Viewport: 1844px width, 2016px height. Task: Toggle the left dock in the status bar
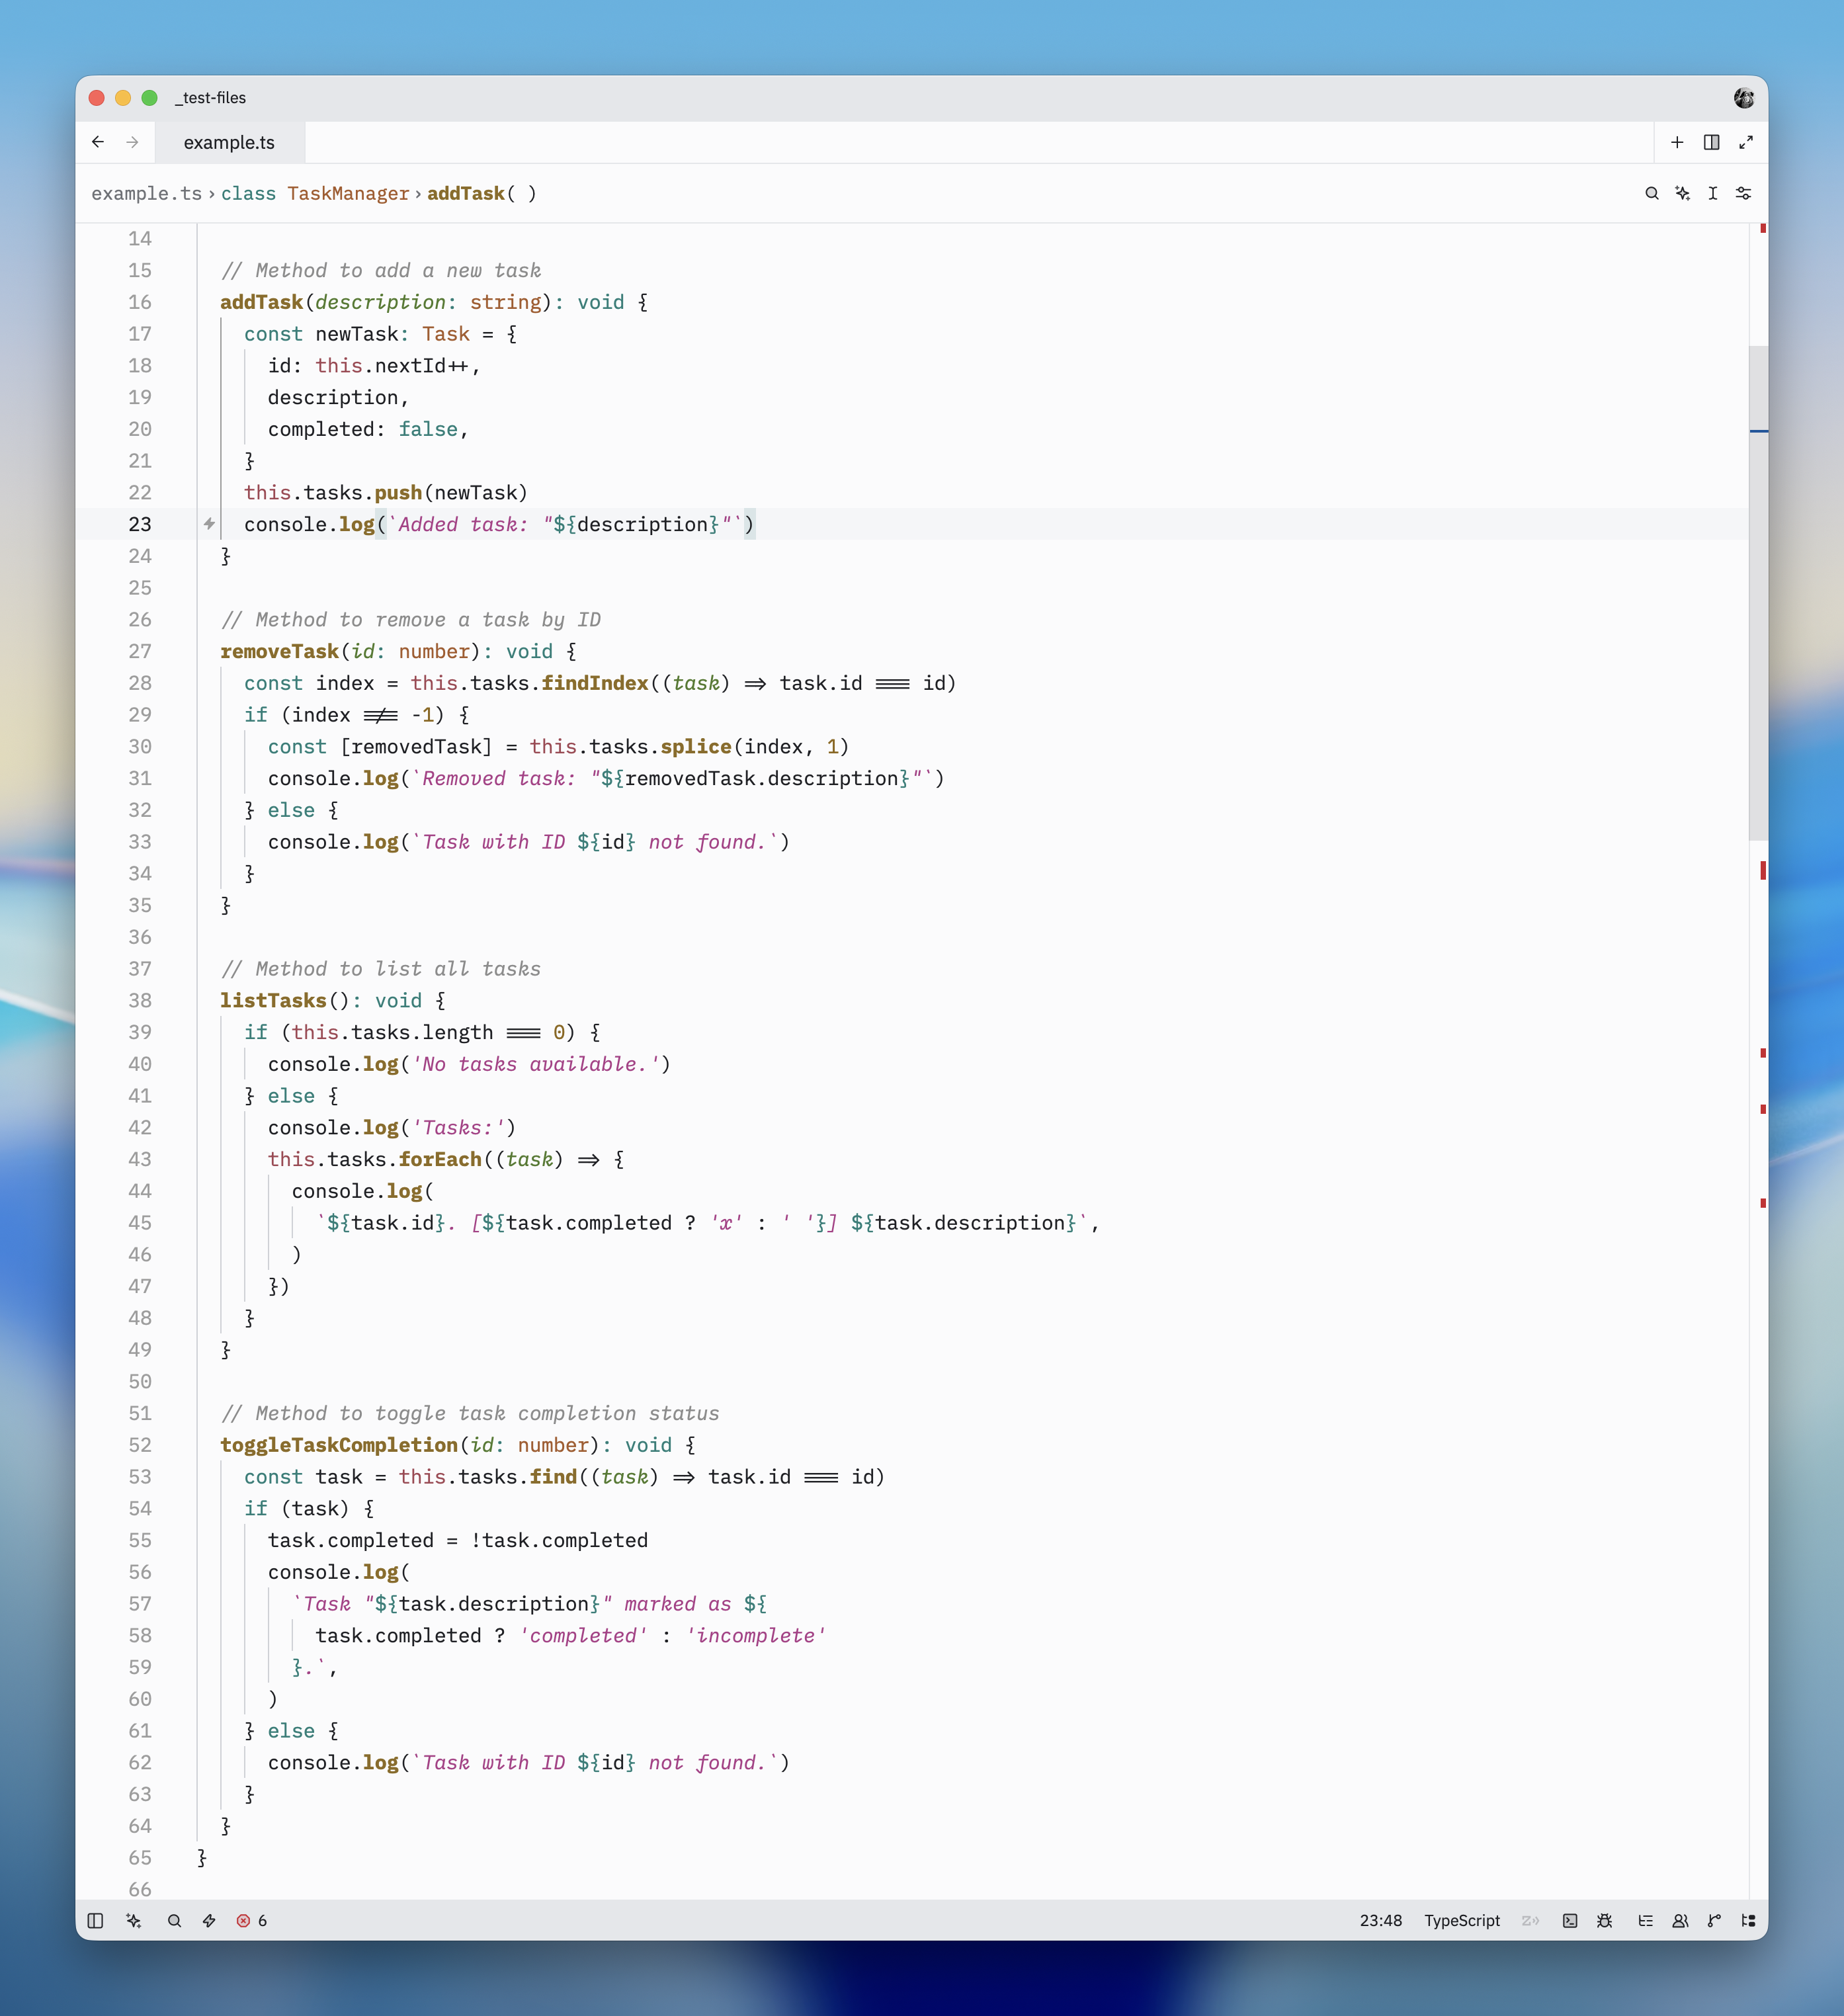coord(95,1920)
